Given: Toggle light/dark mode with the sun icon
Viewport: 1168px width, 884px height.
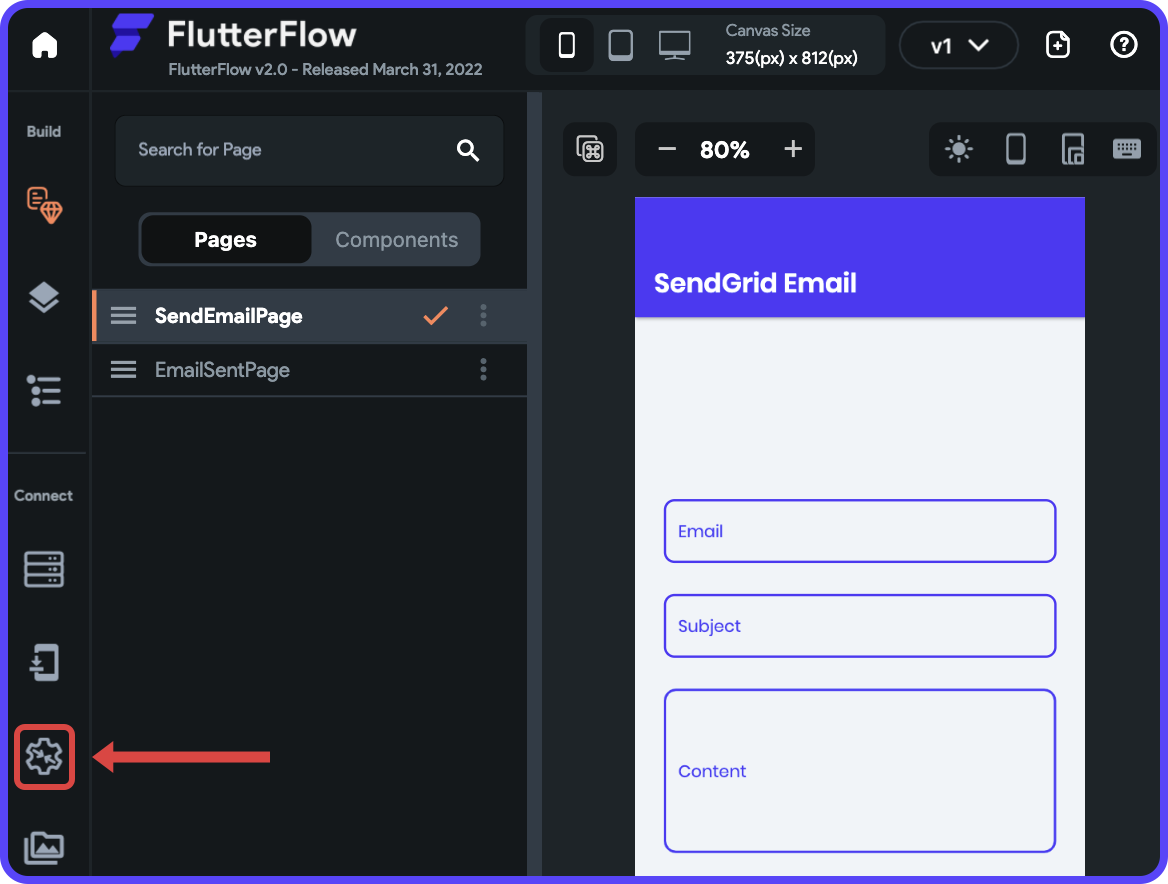Looking at the screenshot, I should [958, 149].
